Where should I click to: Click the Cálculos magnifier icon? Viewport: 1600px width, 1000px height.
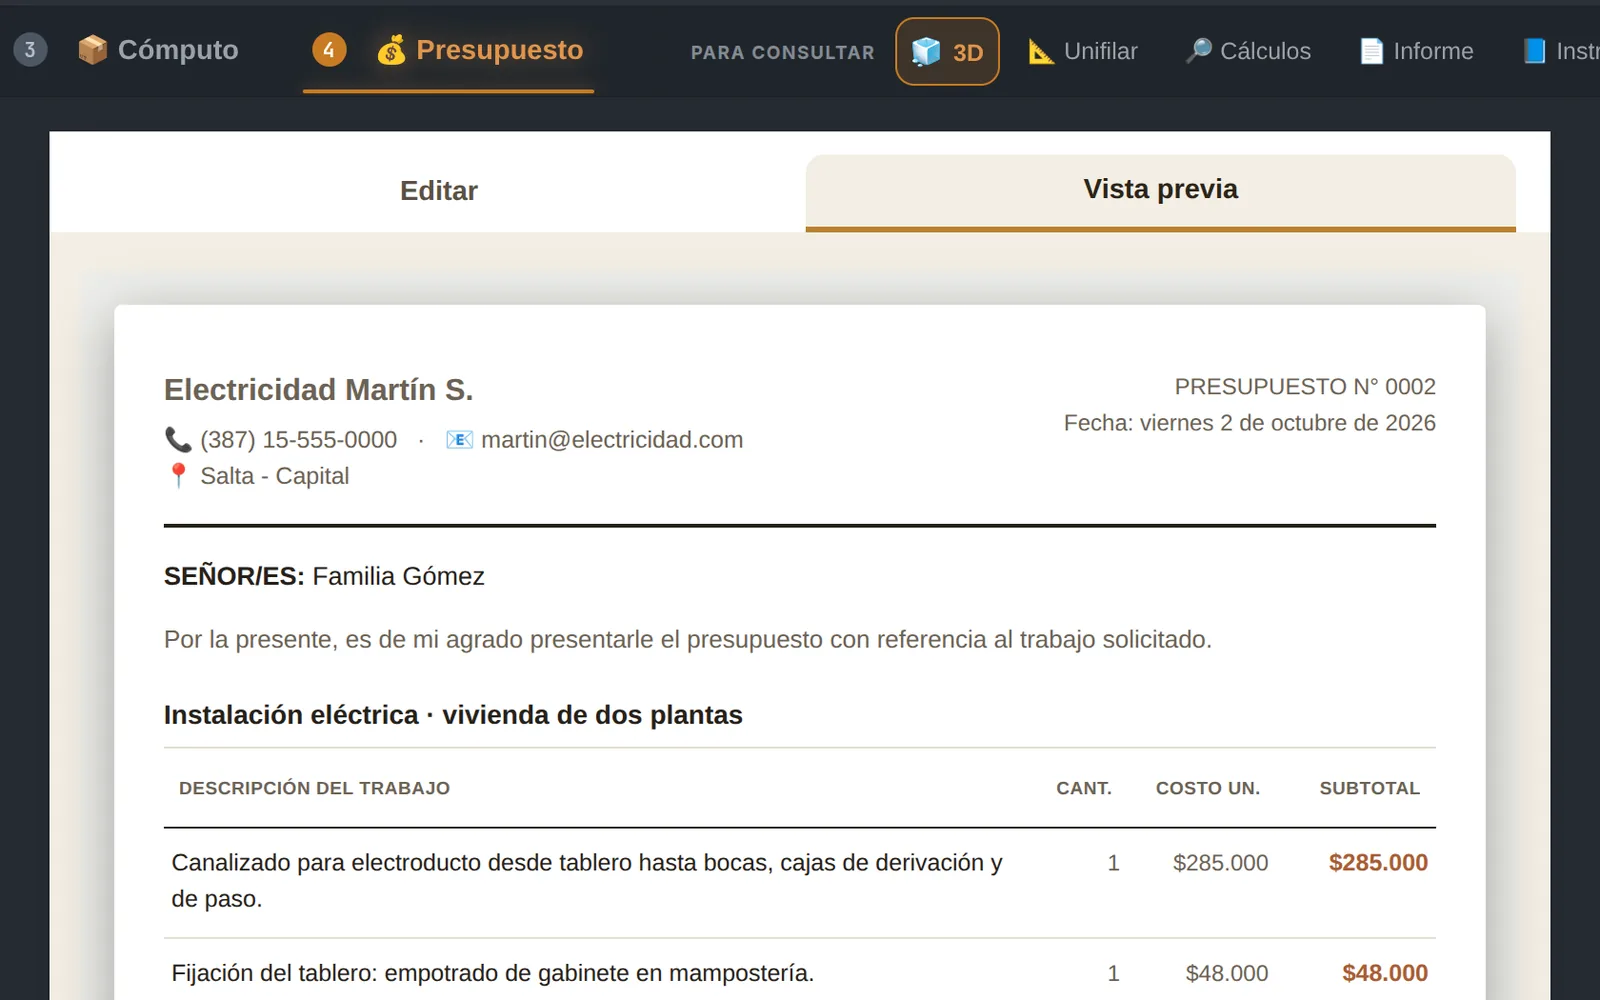click(1198, 51)
